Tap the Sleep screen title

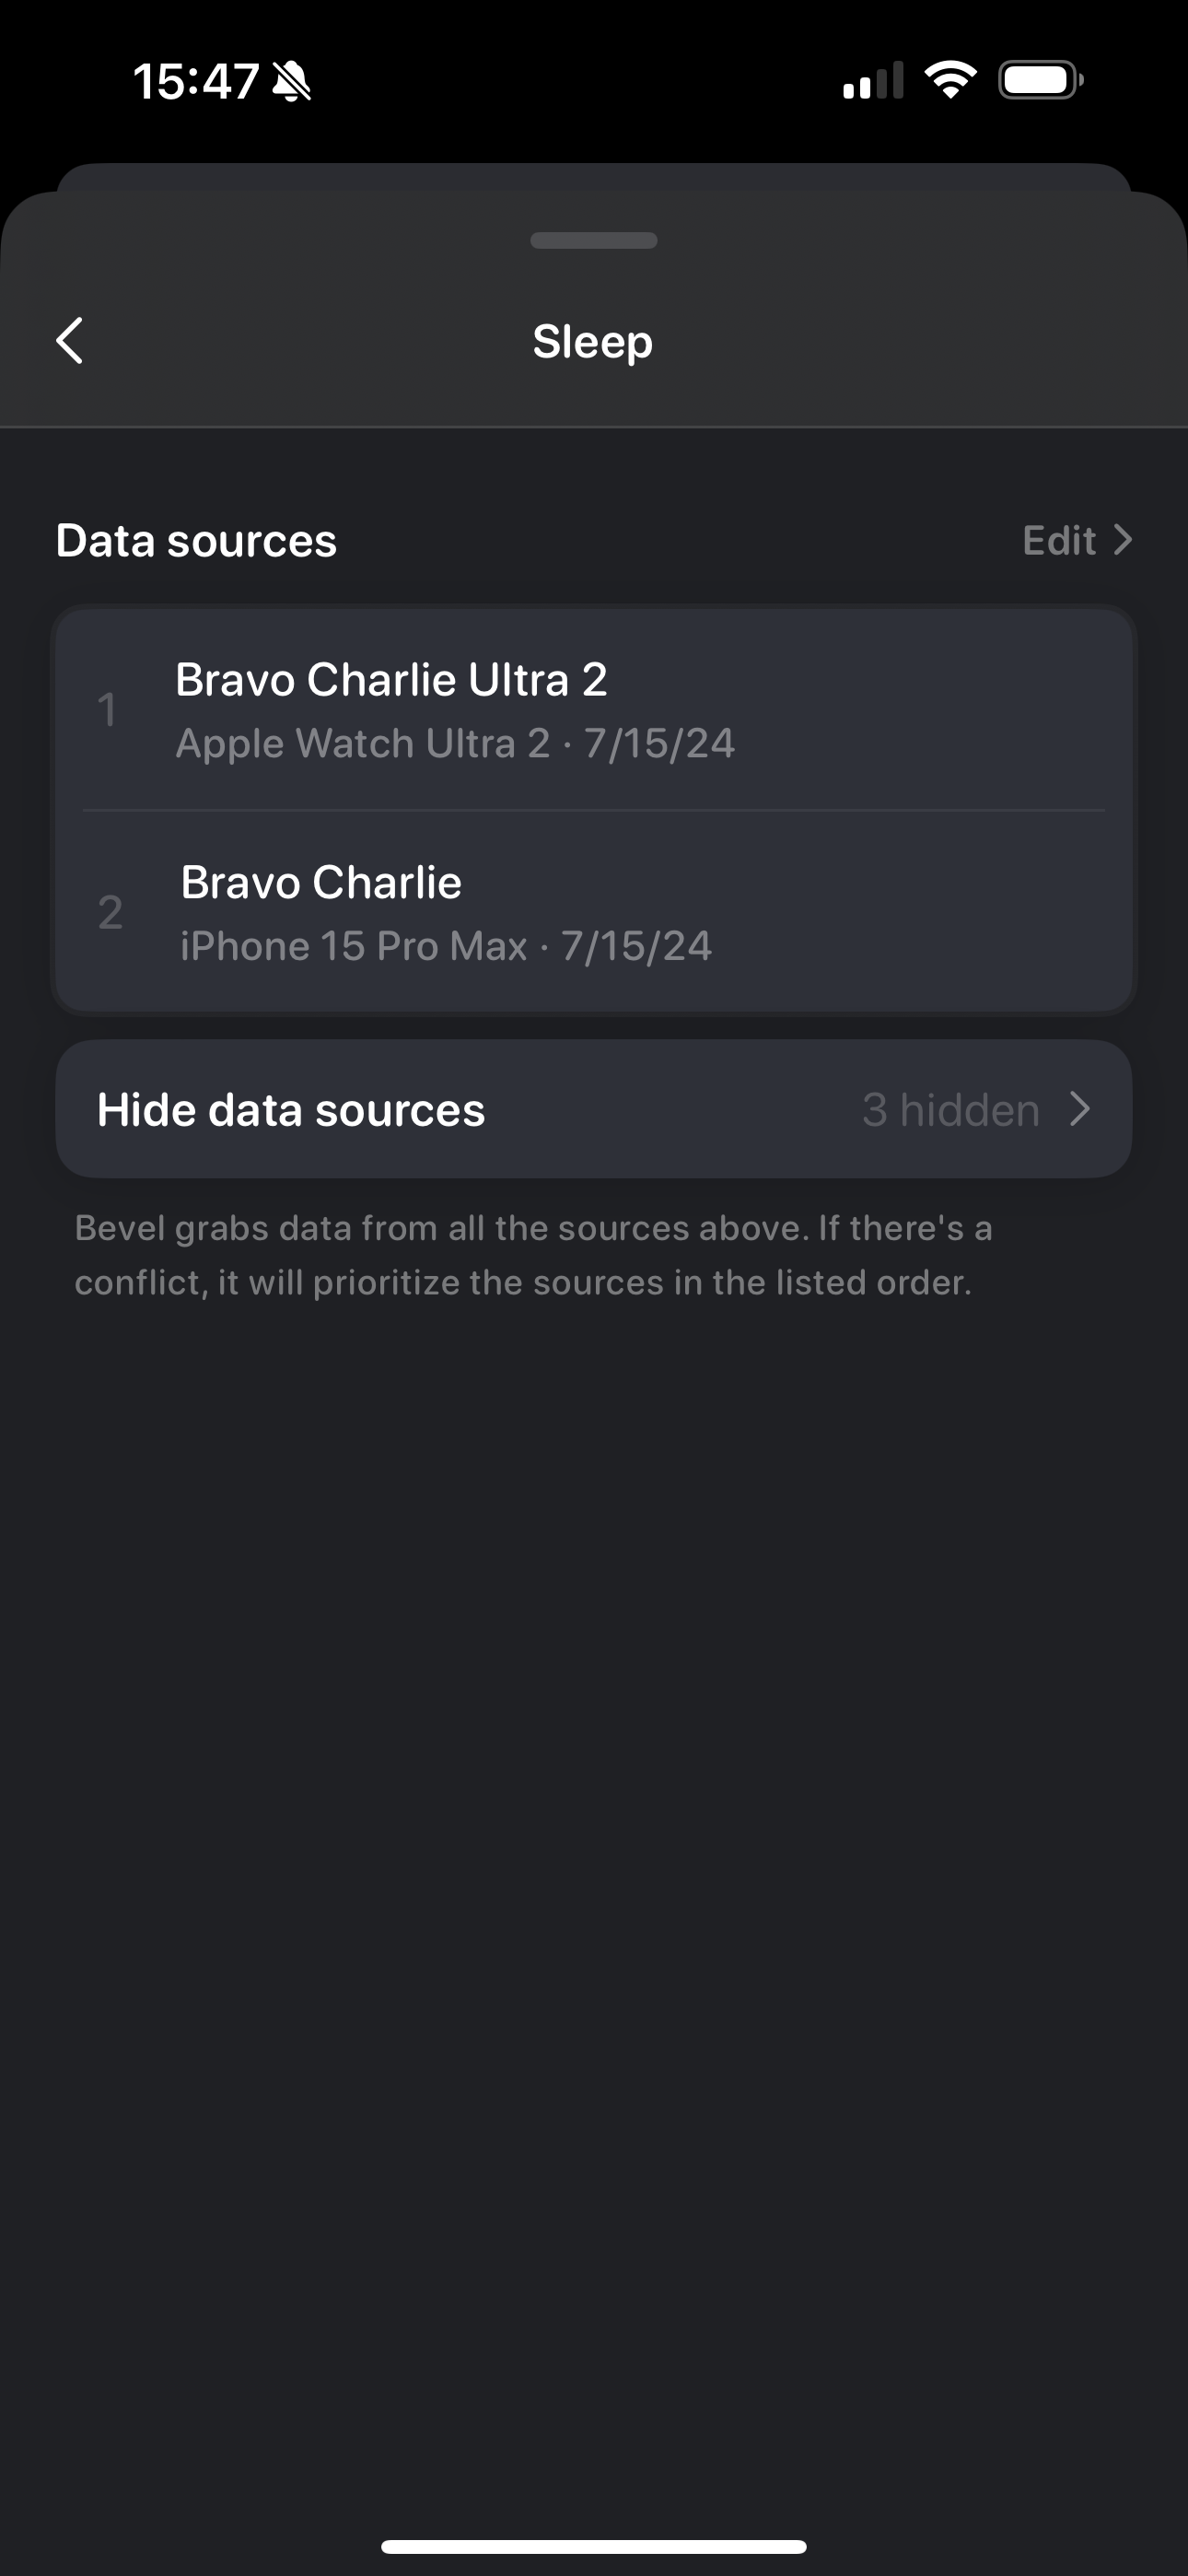[593, 342]
